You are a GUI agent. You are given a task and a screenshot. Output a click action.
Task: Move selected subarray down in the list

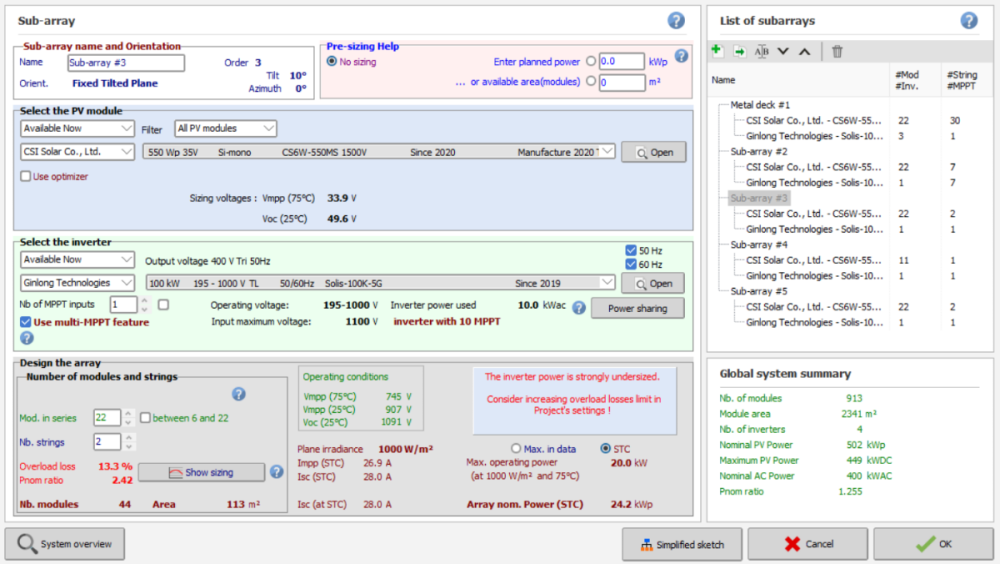coord(783,51)
